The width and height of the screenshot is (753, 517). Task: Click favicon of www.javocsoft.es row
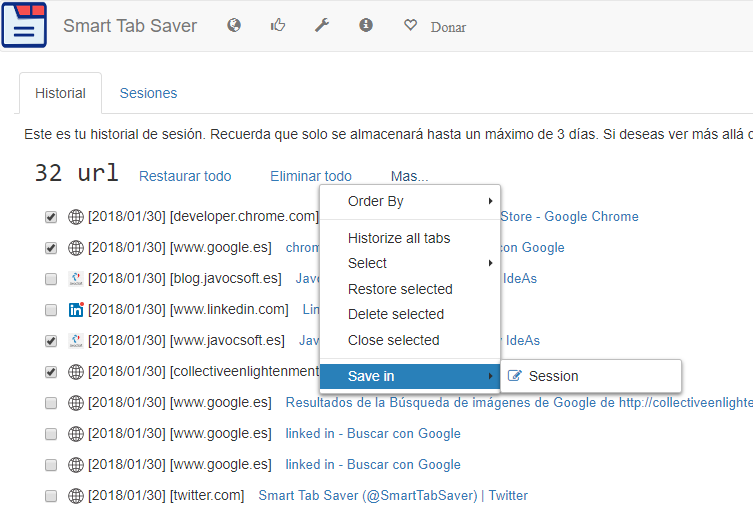point(76,341)
